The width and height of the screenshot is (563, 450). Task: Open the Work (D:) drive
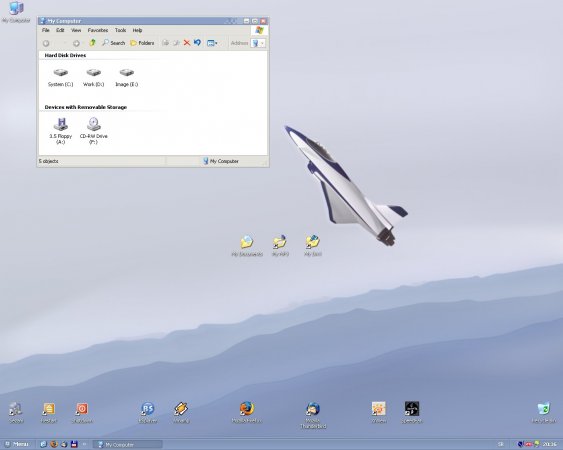(93, 78)
